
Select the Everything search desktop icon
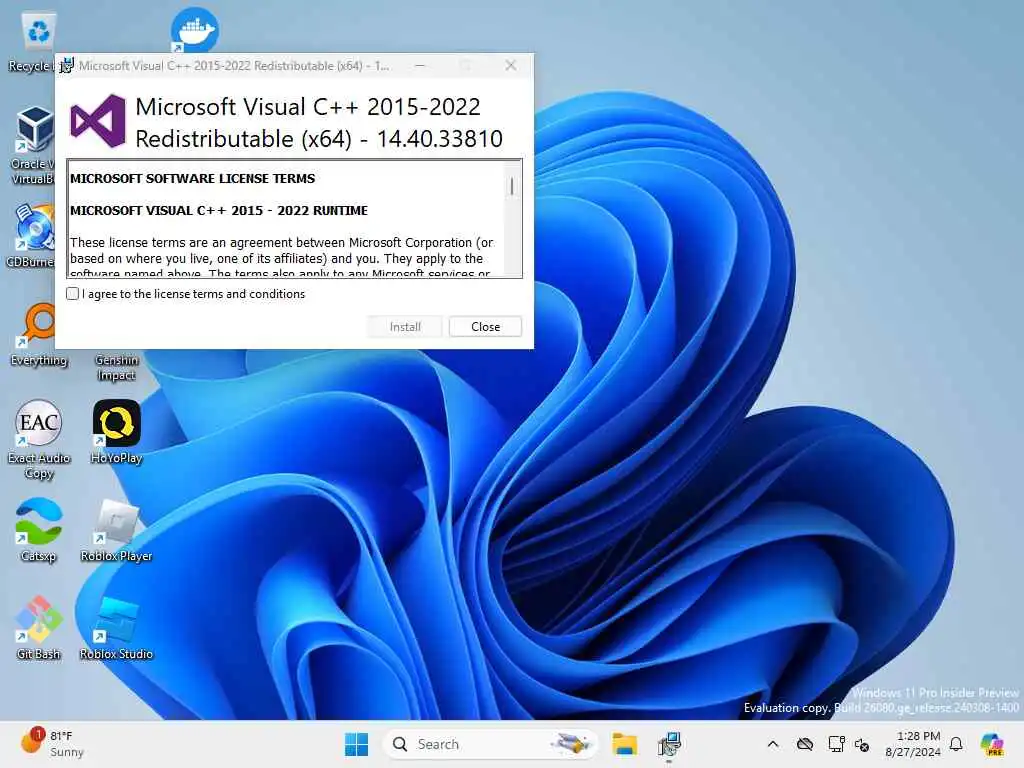coord(39,334)
